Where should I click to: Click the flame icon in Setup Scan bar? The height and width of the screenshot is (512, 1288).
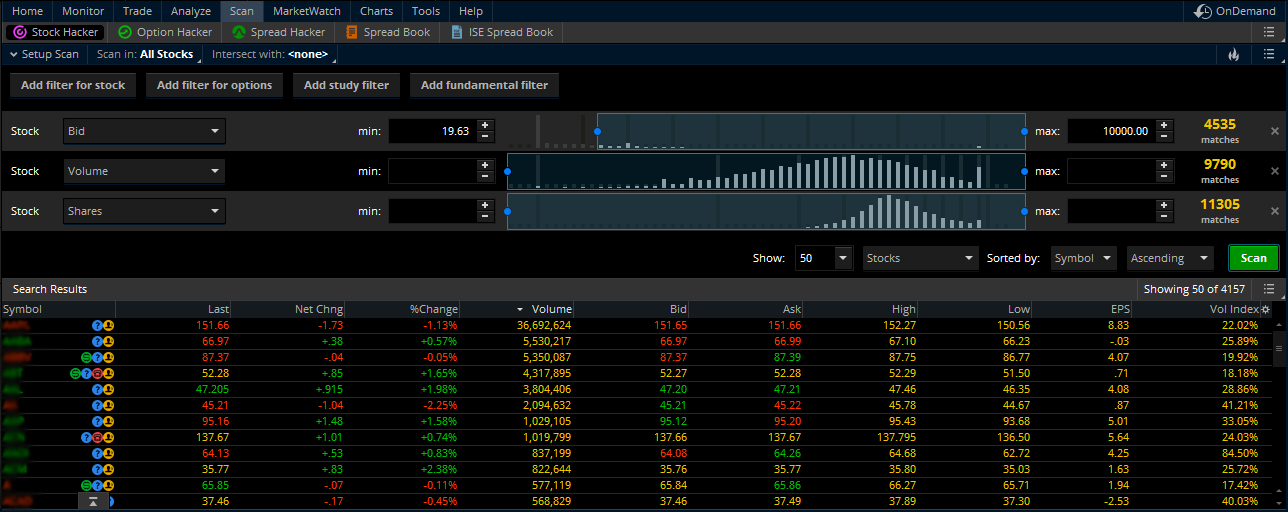(1233, 54)
